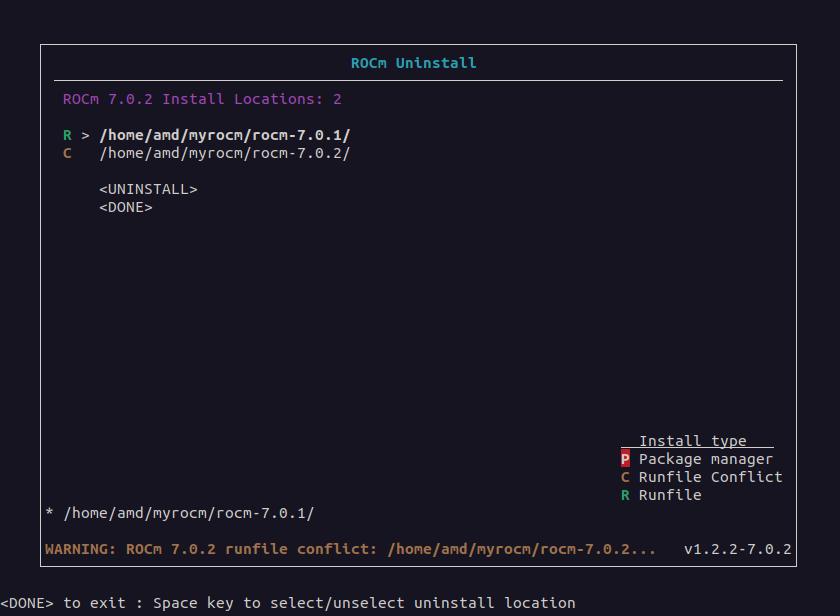Select the /home/amd/myrocm/rocm-7.0.1/ install location

(x=224, y=135)
